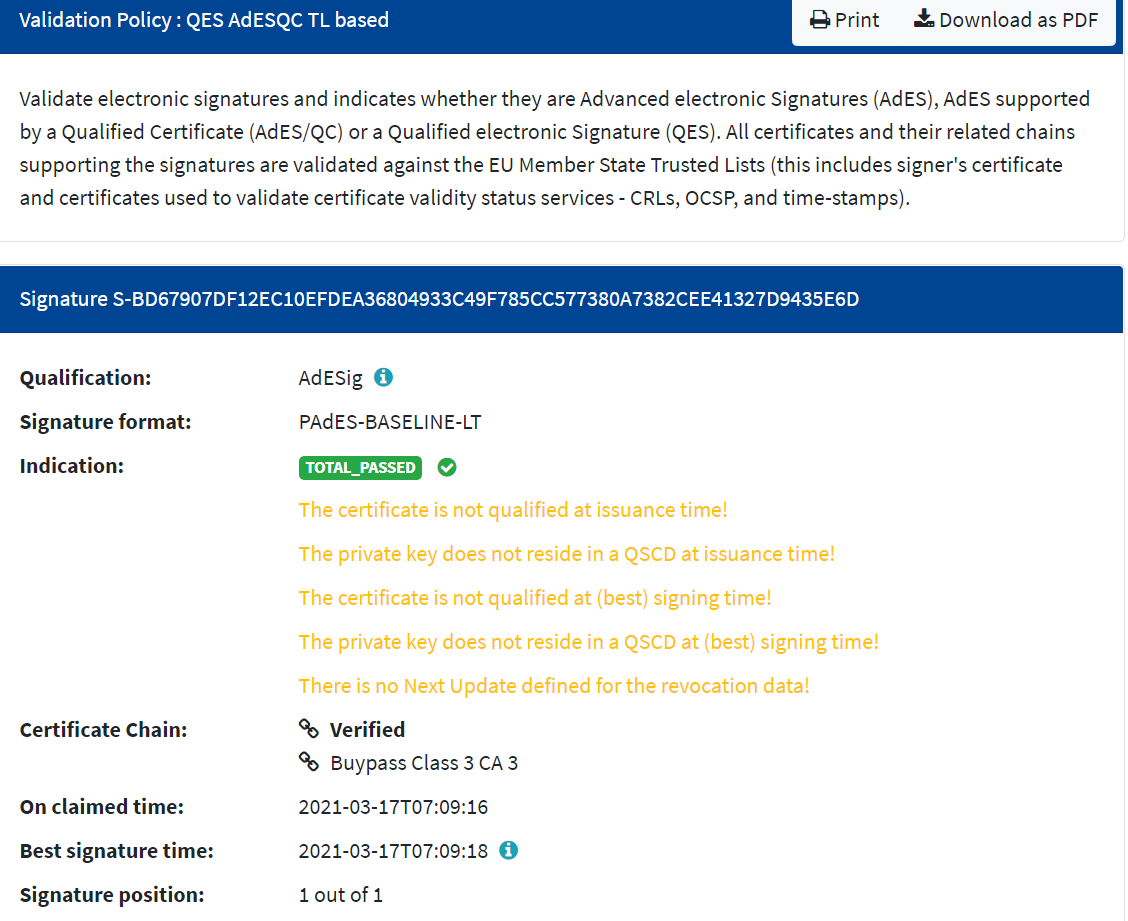Open the Best signature time info icon
The height and width of the screenshot is (921, 1128).
coord(509,850)
